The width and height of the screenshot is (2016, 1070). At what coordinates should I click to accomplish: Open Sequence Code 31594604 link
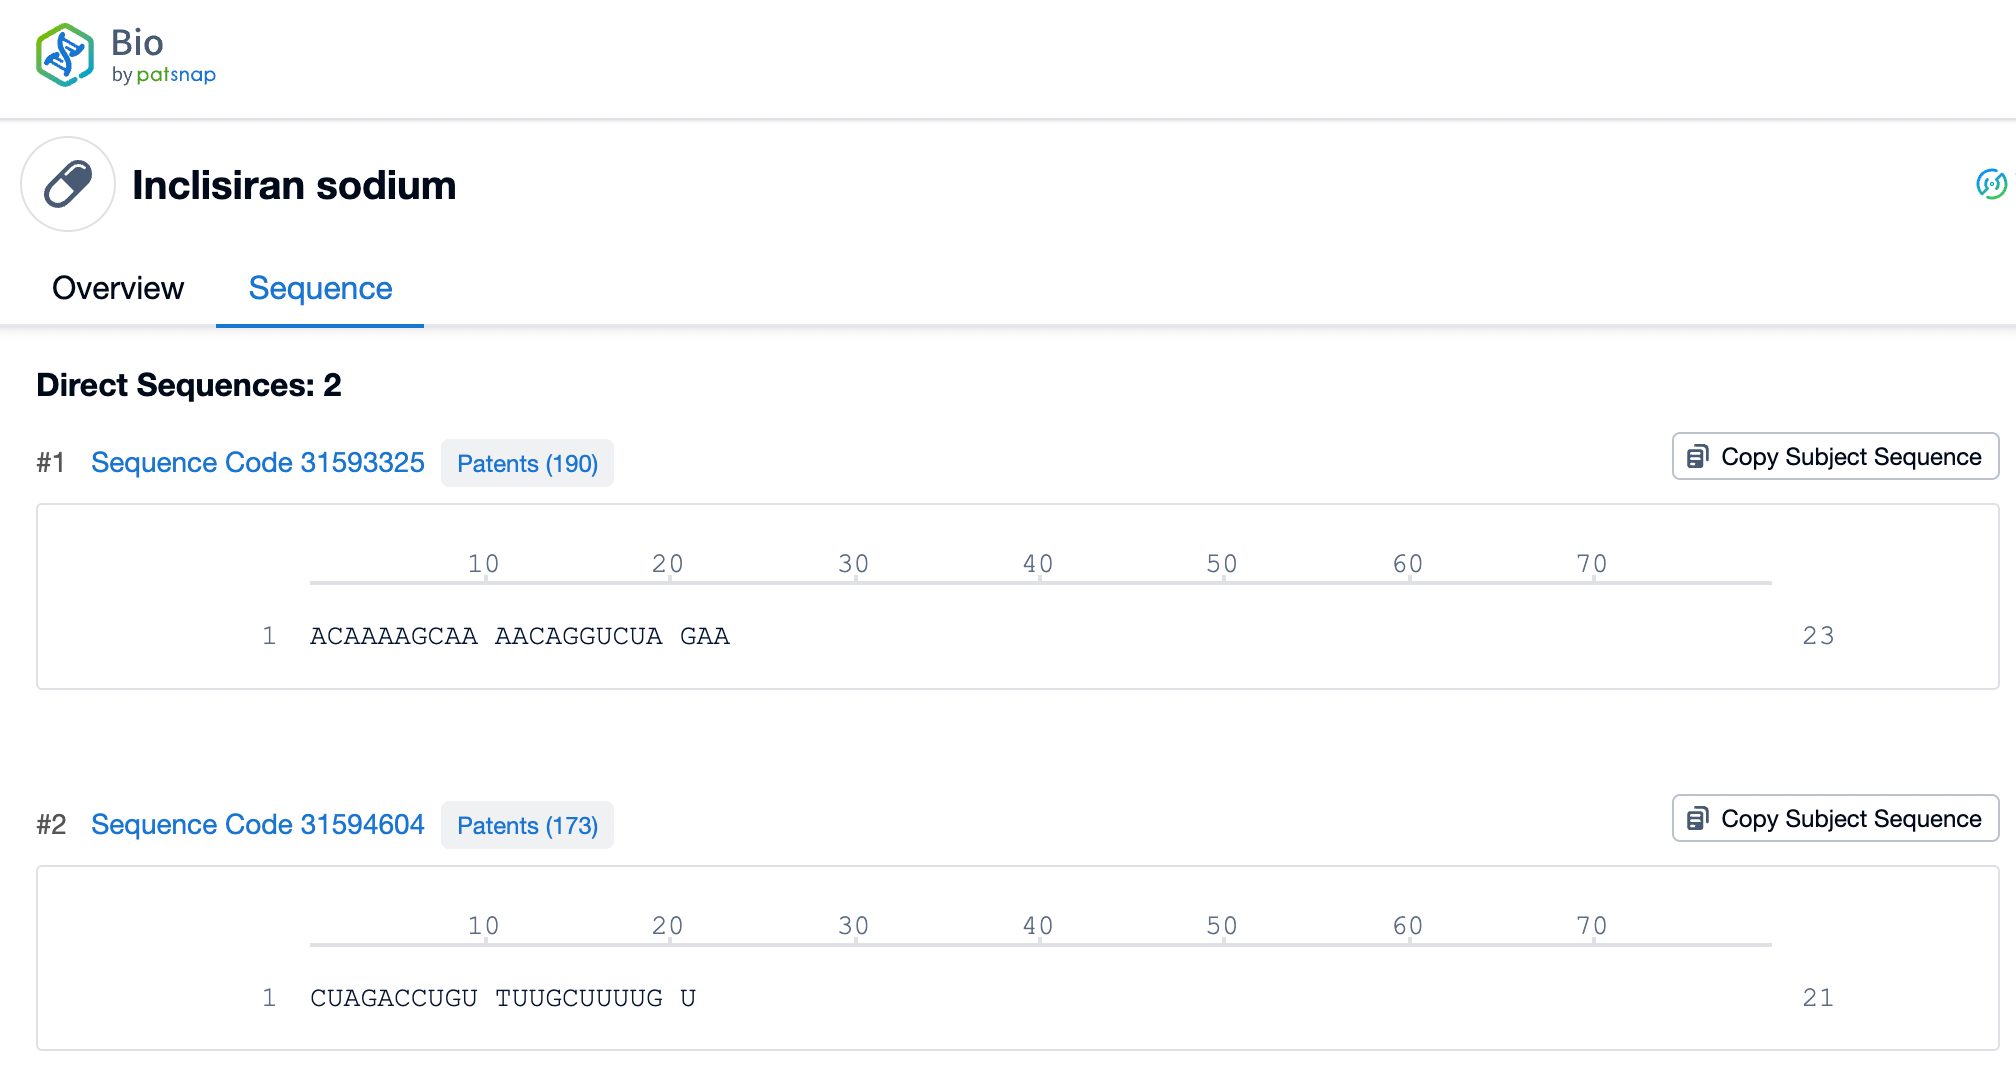258,824
